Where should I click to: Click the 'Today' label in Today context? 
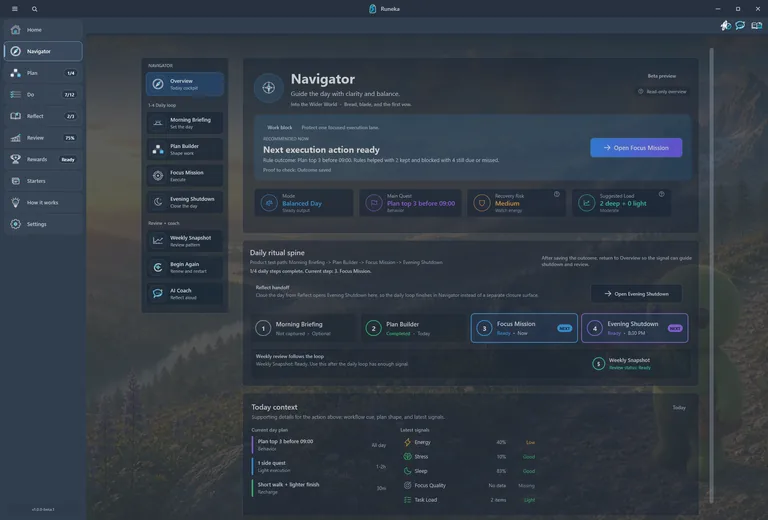[679, 407]
